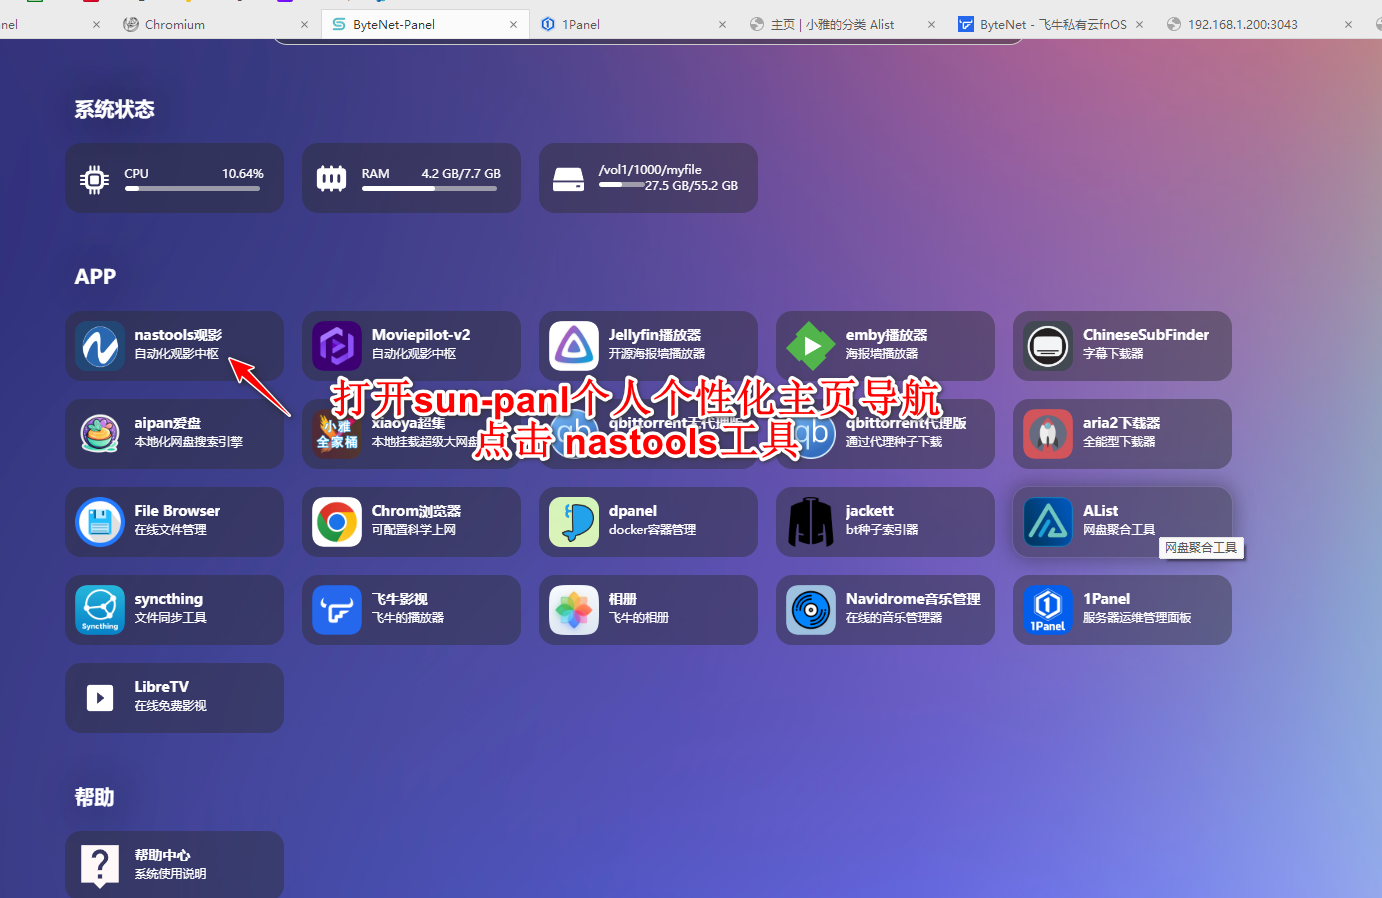Screen dimensions: 1382x898
Task: Click the RAM memory status icon
Action: pos(331,179)
